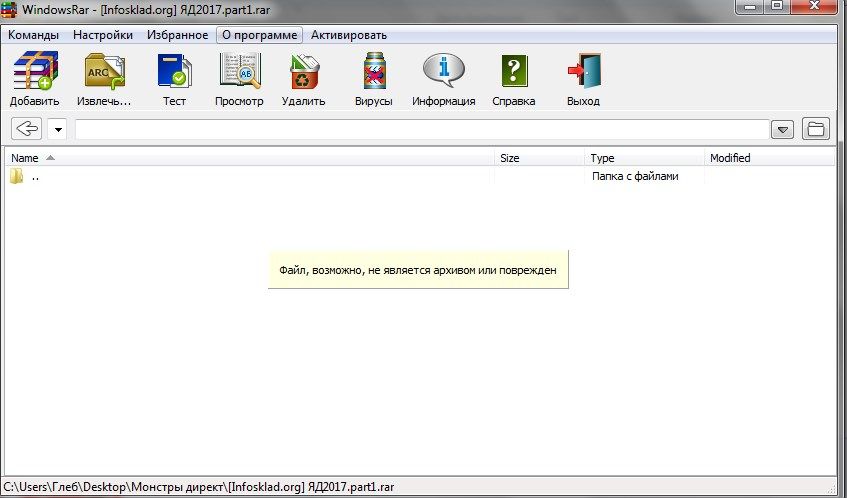Click inside the empty address path field
Viewport: 847px width, 498px height.
[422, 130]
